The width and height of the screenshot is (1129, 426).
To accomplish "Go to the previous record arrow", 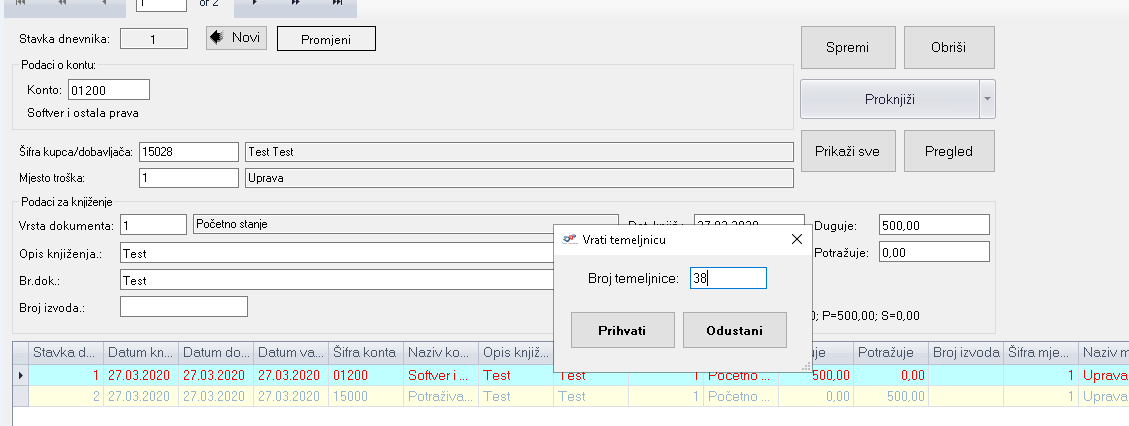I will (103, 3).
